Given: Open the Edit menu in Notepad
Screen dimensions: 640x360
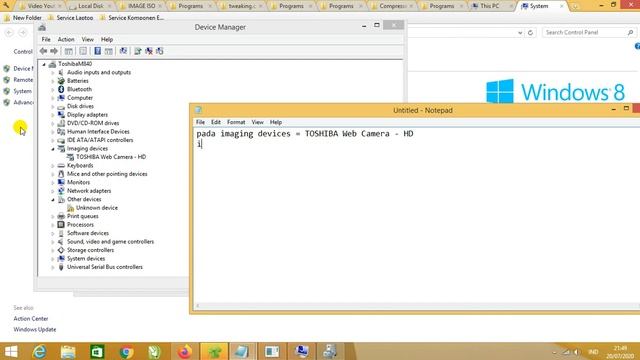Looking at the screenshot, I should click(x=216, y=122).
